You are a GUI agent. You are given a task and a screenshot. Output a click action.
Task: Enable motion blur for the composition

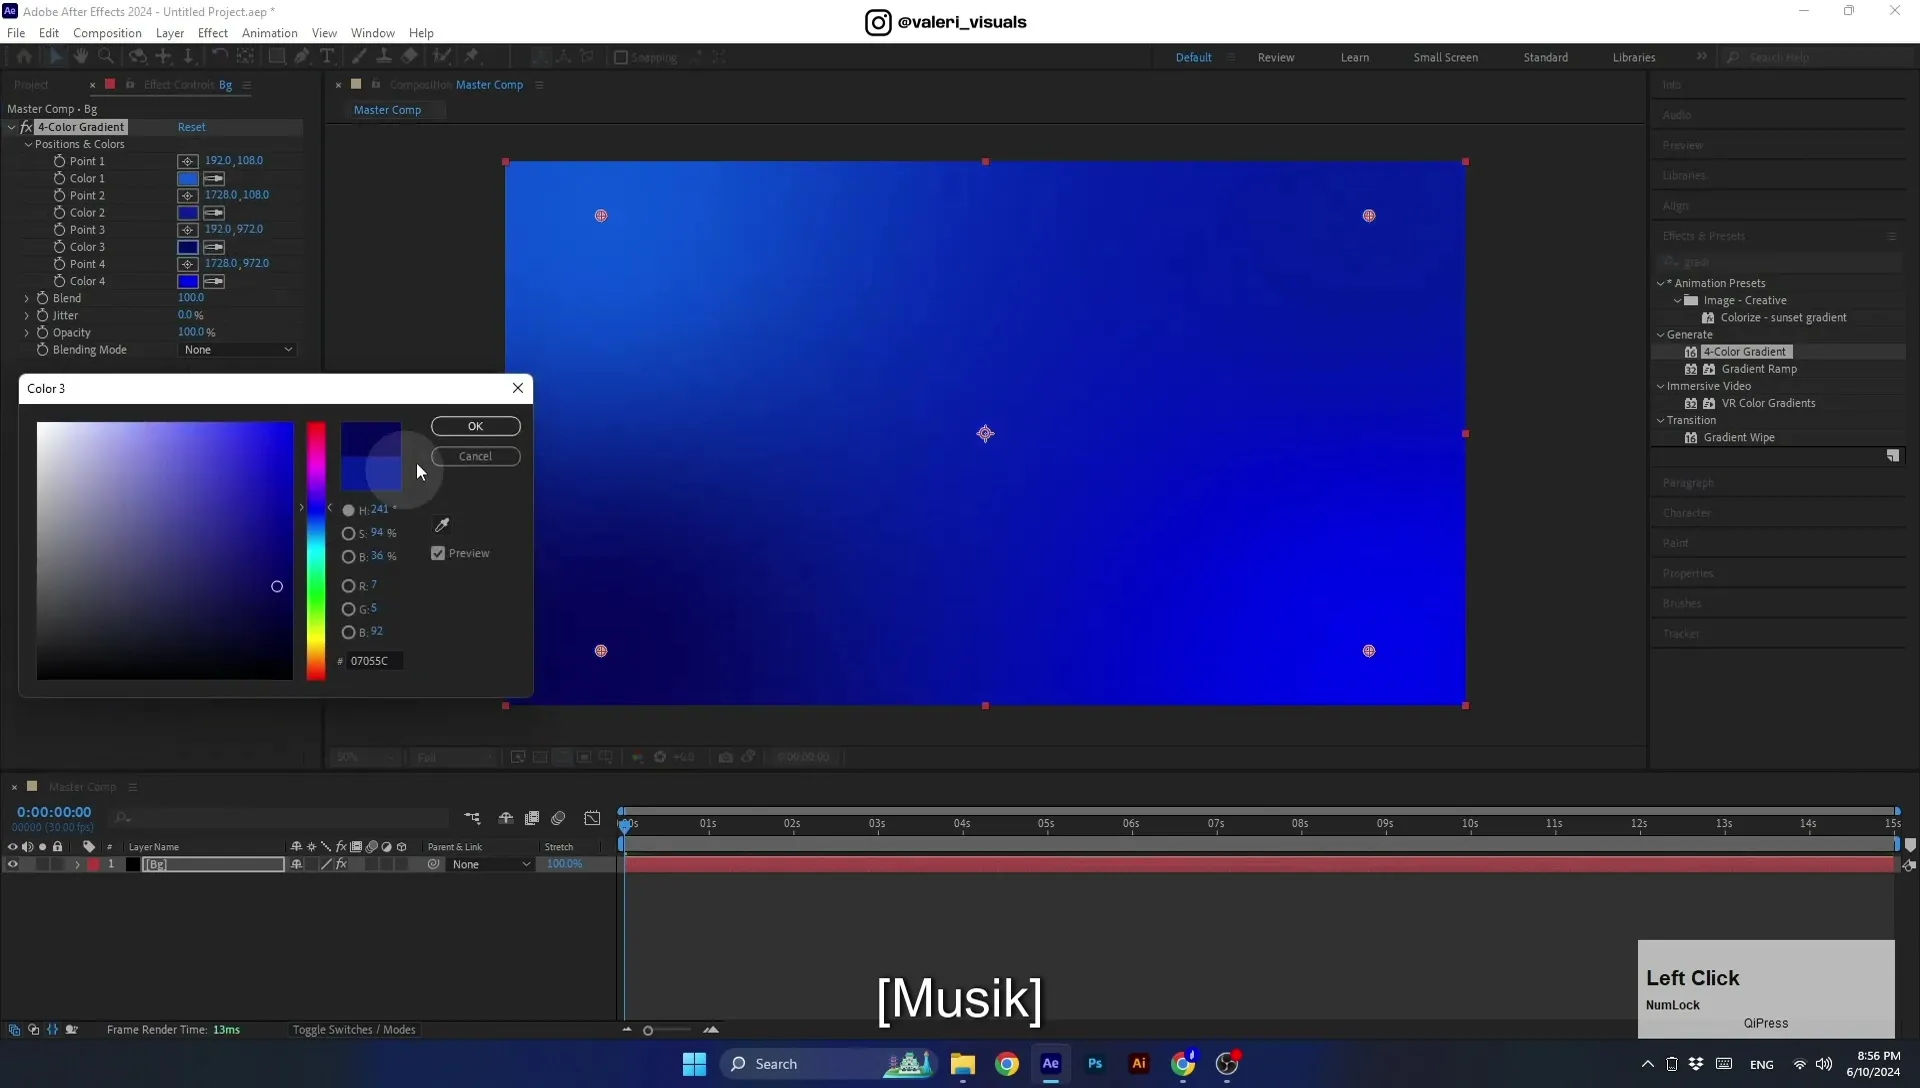558,818
